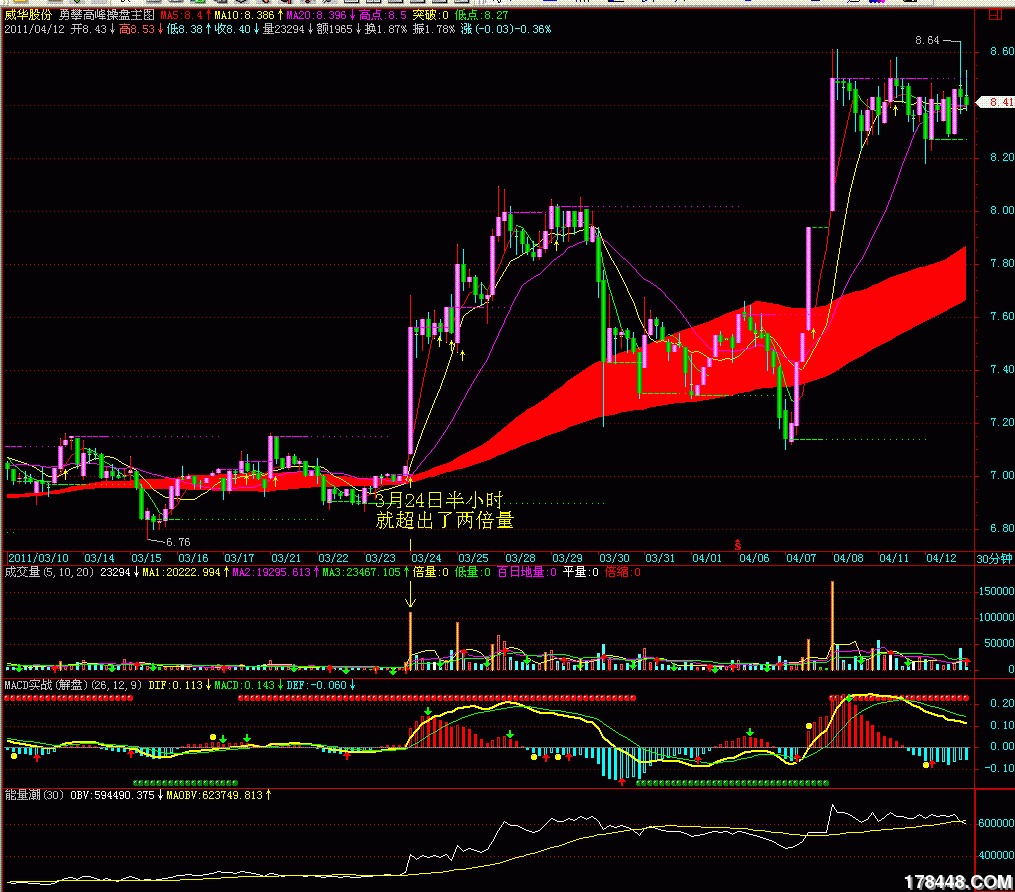Click the 倍缩:0 label
Viewport: 1015px width, 892px height.
[622, 572]
